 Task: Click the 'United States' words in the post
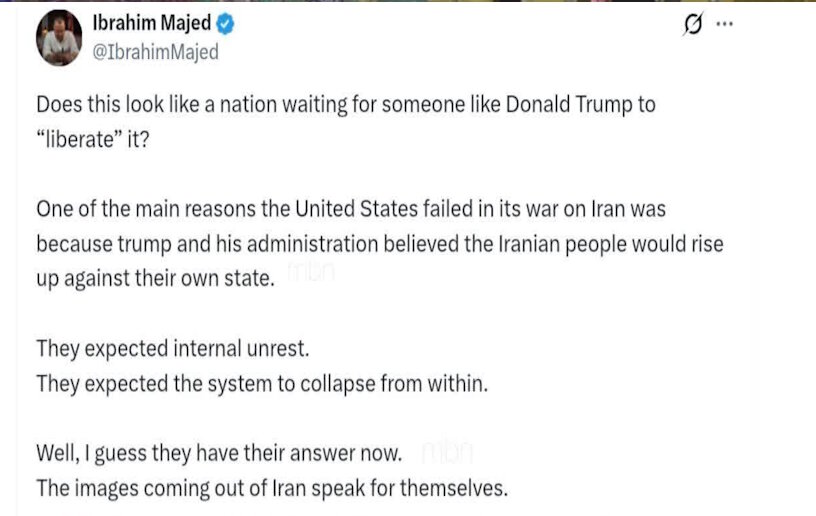click(356, 209)
